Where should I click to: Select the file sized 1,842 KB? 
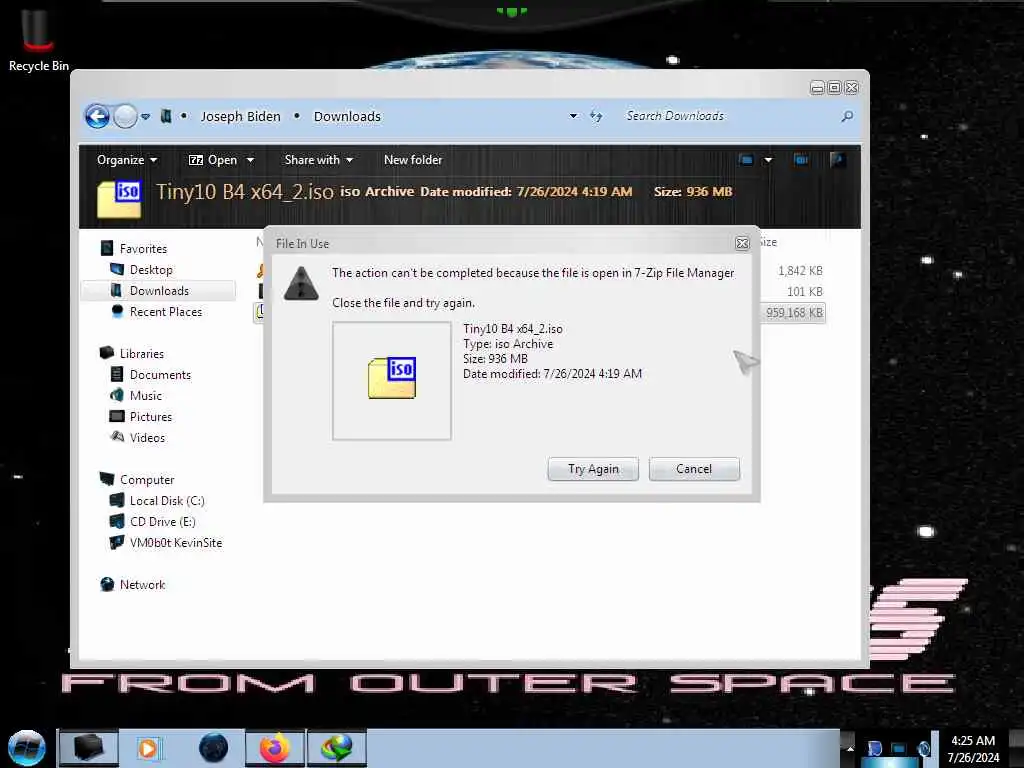click(800, 270)
